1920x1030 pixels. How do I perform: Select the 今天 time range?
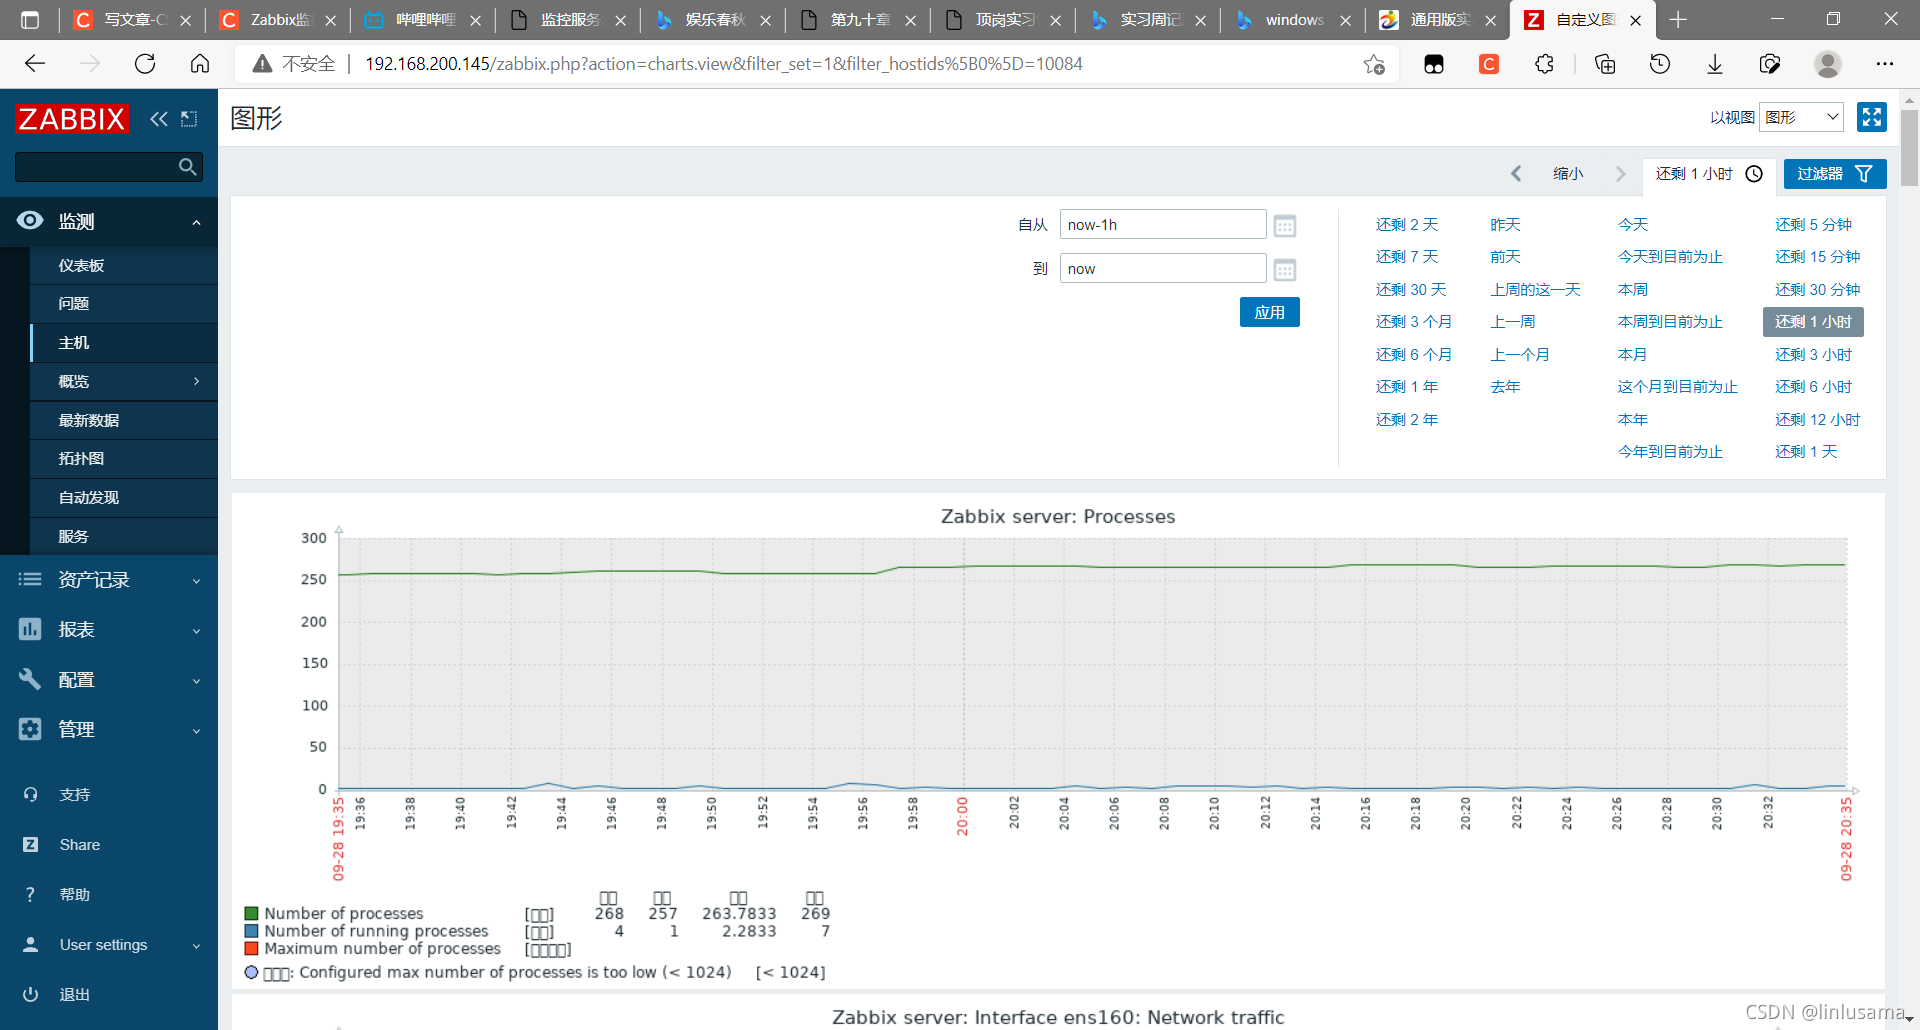(x=1633, y=225)
